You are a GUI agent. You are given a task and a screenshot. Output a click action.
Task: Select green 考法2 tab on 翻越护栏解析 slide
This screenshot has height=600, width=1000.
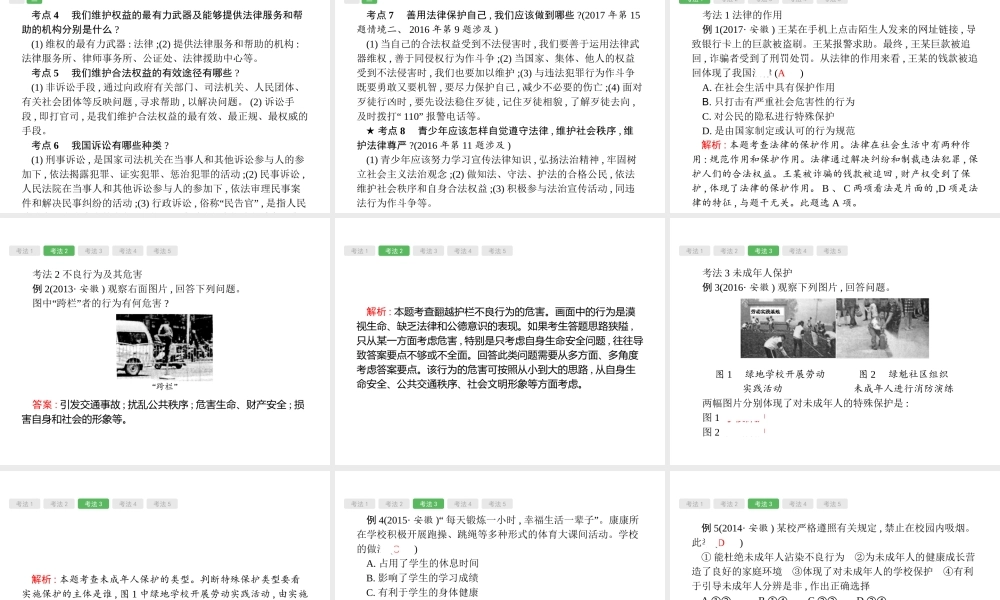pyautogui.click(x=393, y=251)
